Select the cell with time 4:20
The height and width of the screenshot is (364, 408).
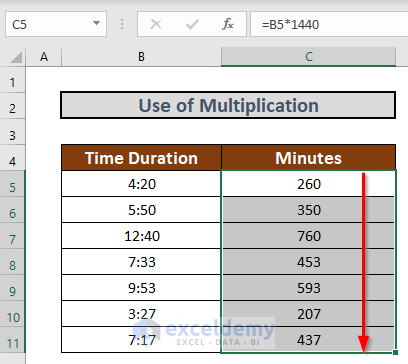point(141,184)
